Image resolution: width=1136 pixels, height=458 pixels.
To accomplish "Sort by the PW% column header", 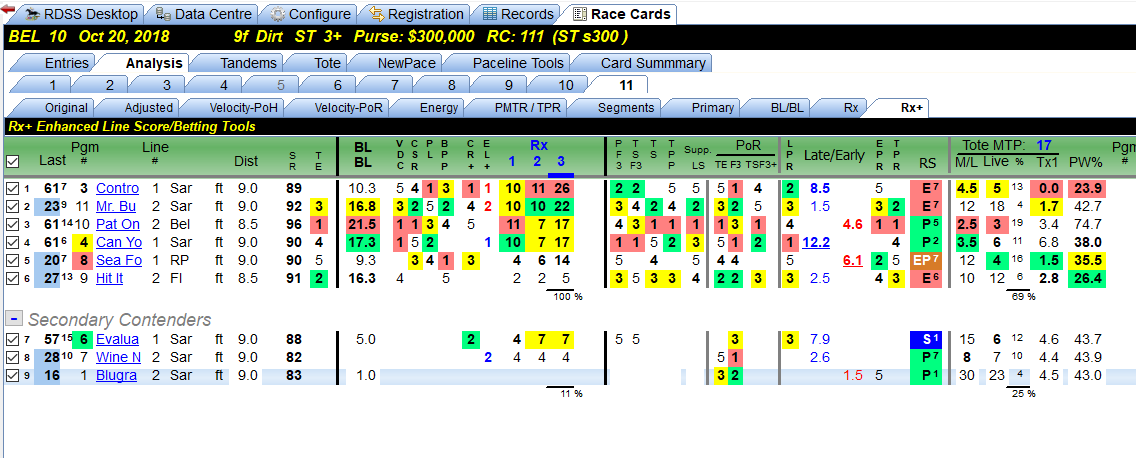I will pyautogui.click(x=1085, y=161).
